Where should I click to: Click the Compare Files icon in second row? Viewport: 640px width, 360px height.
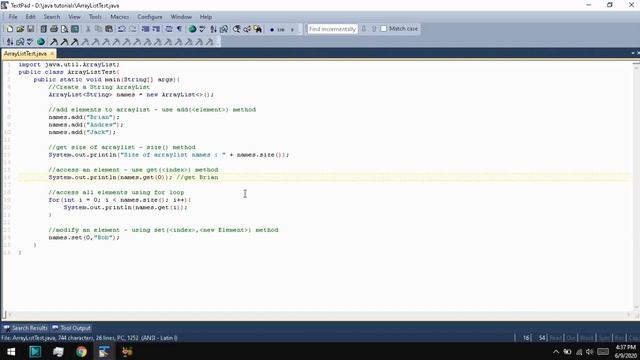pyautogui.click(x=20, y=42)
